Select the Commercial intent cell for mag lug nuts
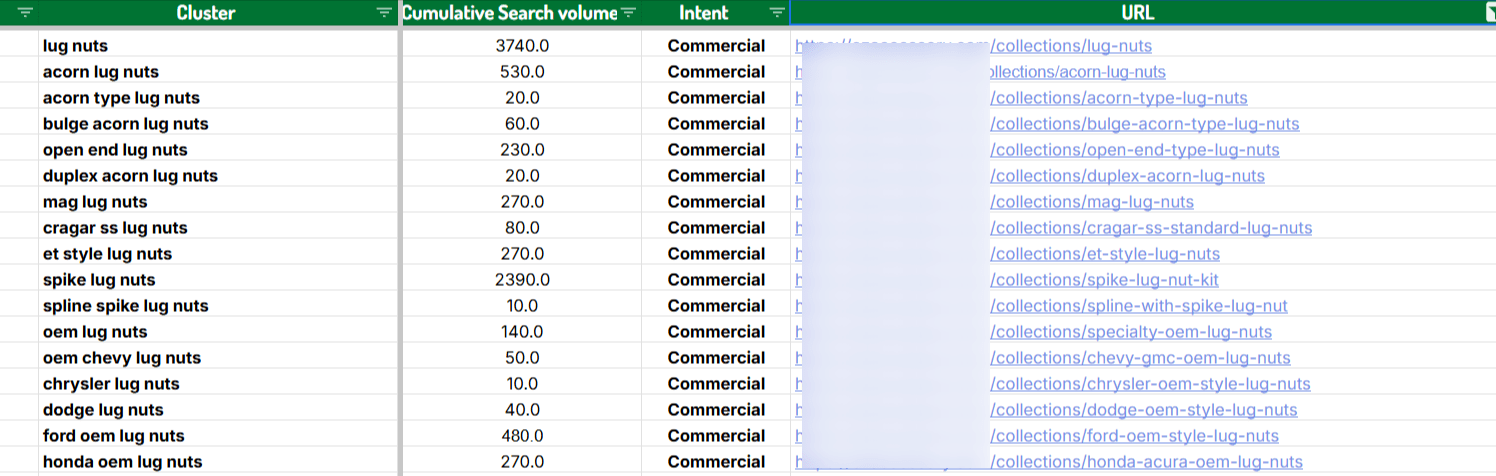Screen dimensions: 1496x476 (716, 202)
